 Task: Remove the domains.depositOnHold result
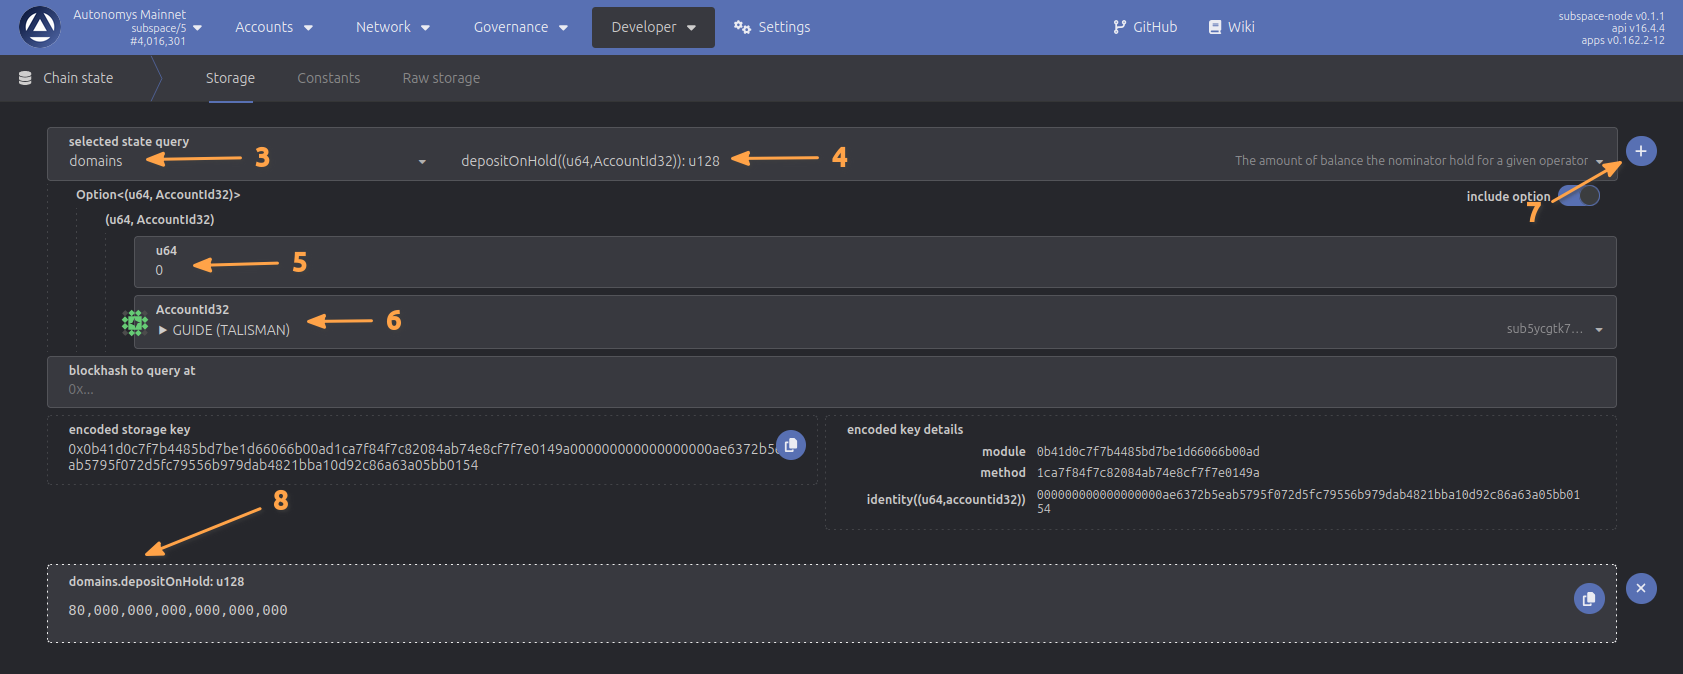coord(1641,588)
